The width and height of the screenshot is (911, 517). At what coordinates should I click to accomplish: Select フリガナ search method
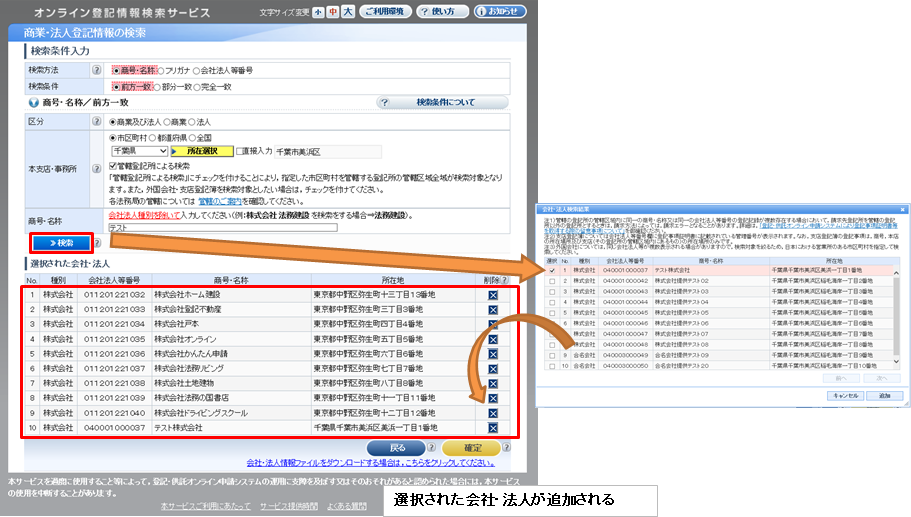click(x=161, y=71)
